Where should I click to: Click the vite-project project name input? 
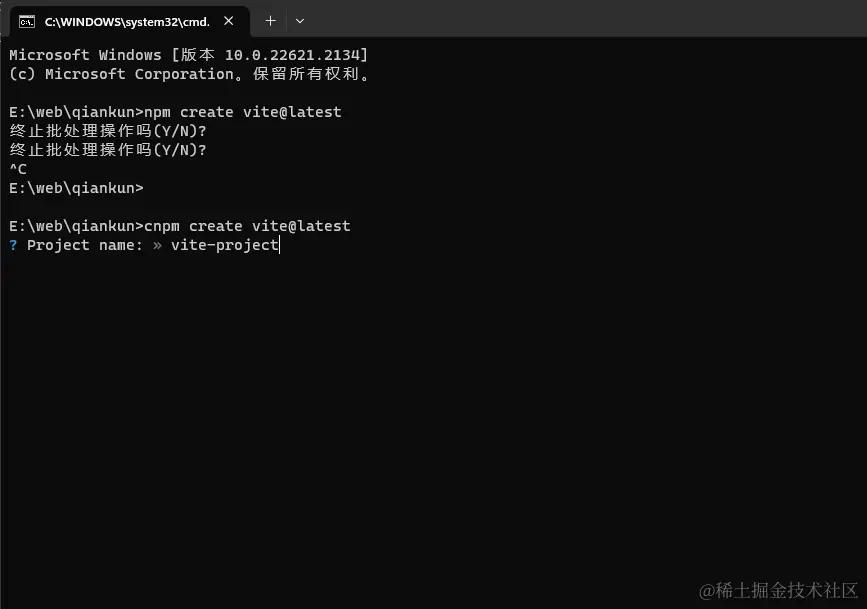click(x=224, y=245)
